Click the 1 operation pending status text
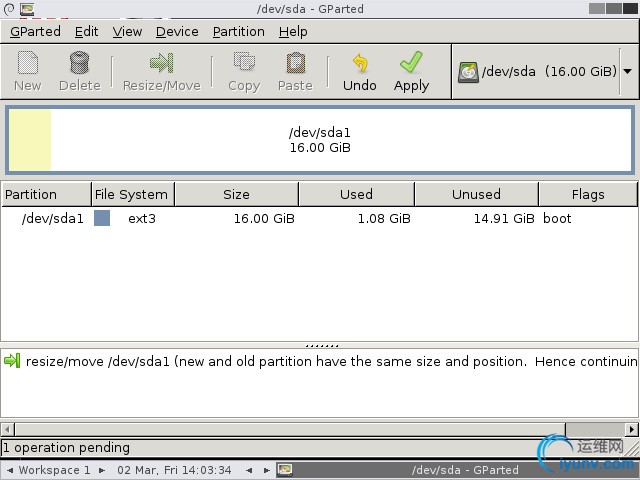Screen dimensions: 640x480 66,448
